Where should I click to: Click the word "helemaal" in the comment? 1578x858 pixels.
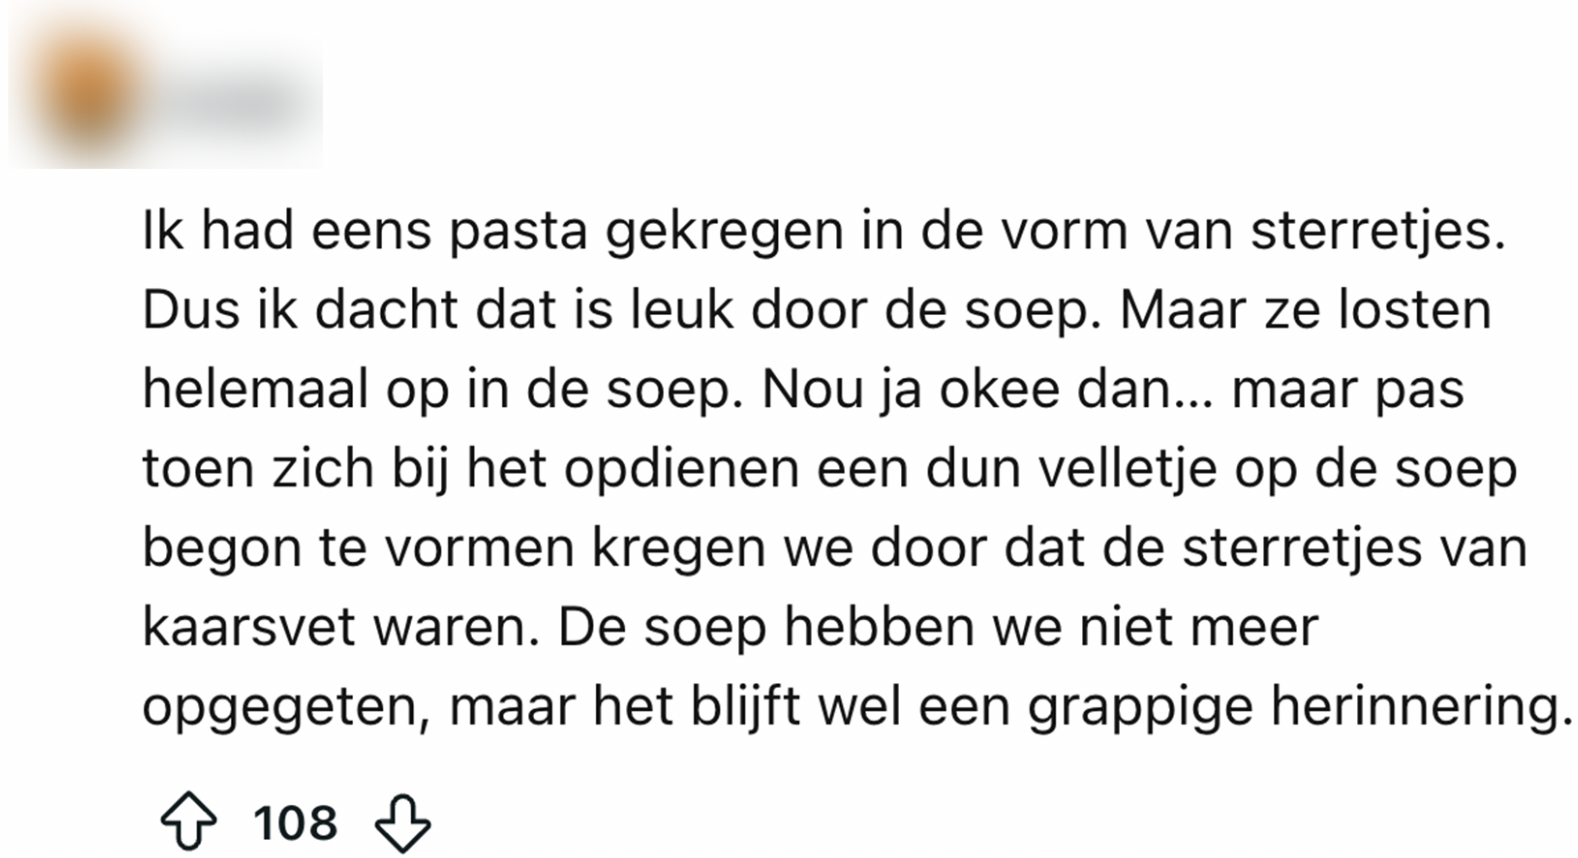click(x=257, y=390)
